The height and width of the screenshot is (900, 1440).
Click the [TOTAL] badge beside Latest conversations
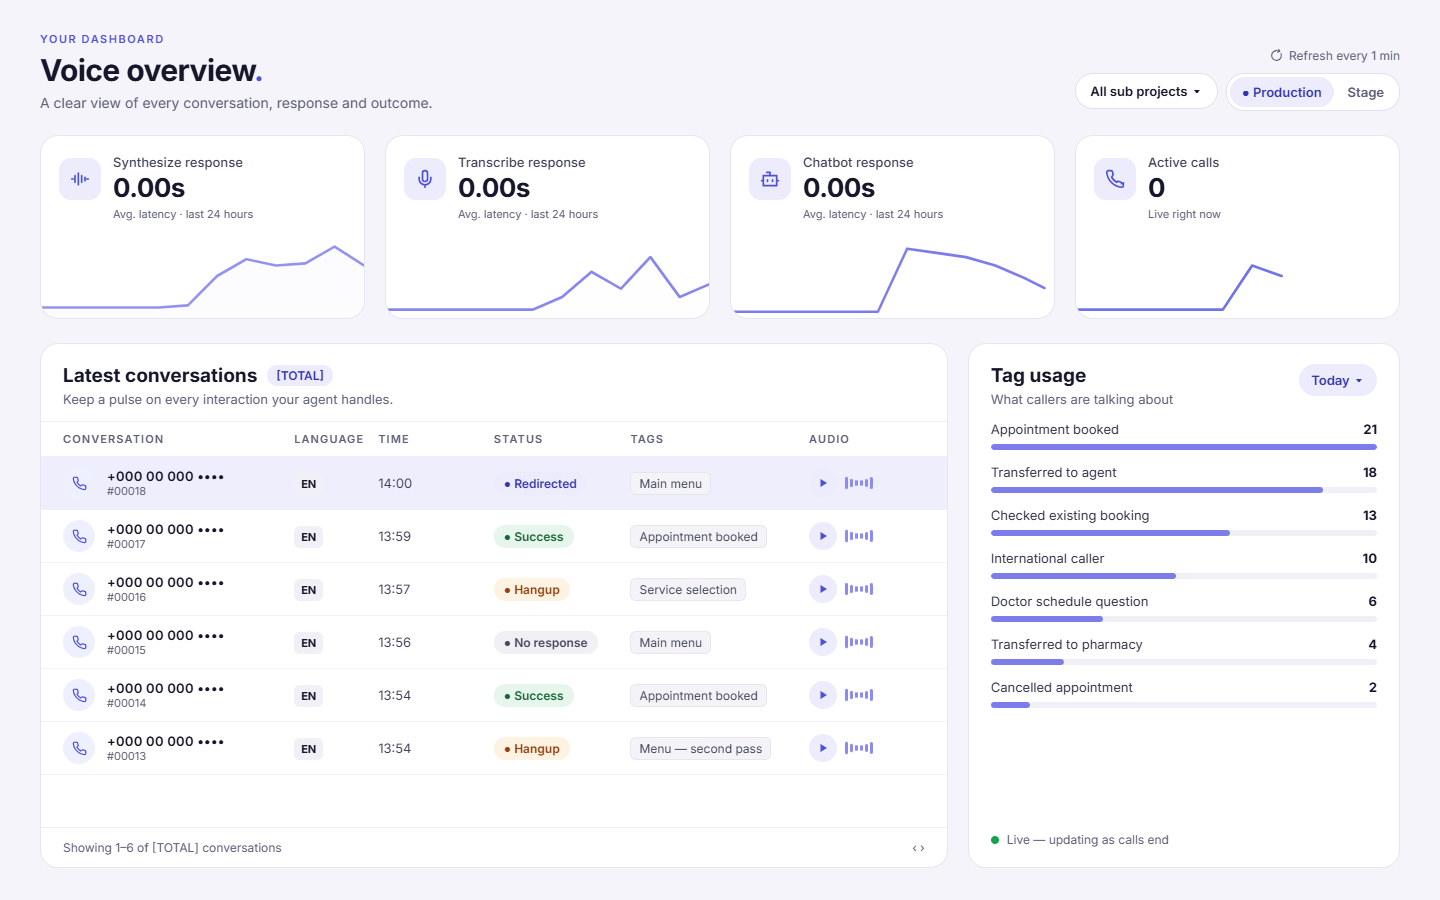tap(300, 376)
